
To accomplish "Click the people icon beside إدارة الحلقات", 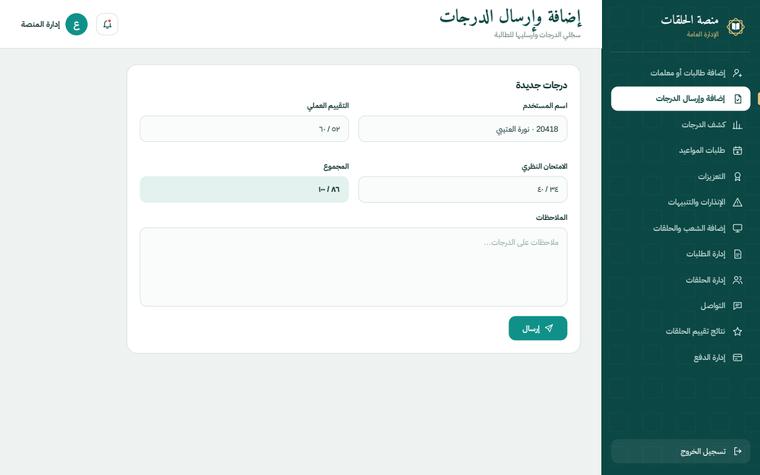I will (737, 280).
